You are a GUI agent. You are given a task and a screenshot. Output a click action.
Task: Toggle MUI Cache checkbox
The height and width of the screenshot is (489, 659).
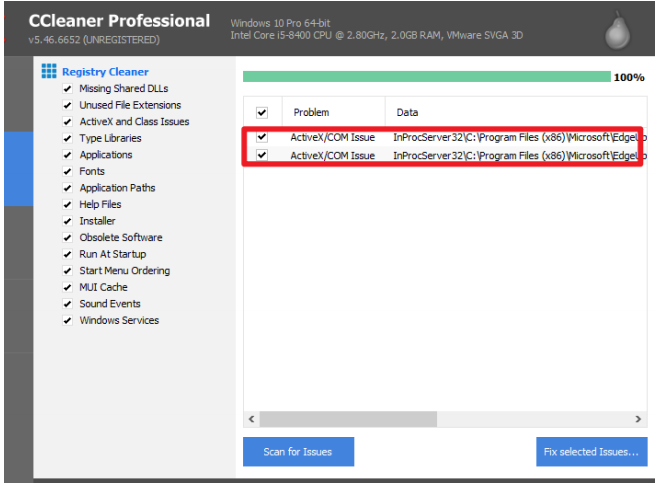pyautogui.click(x=67, y=287)
